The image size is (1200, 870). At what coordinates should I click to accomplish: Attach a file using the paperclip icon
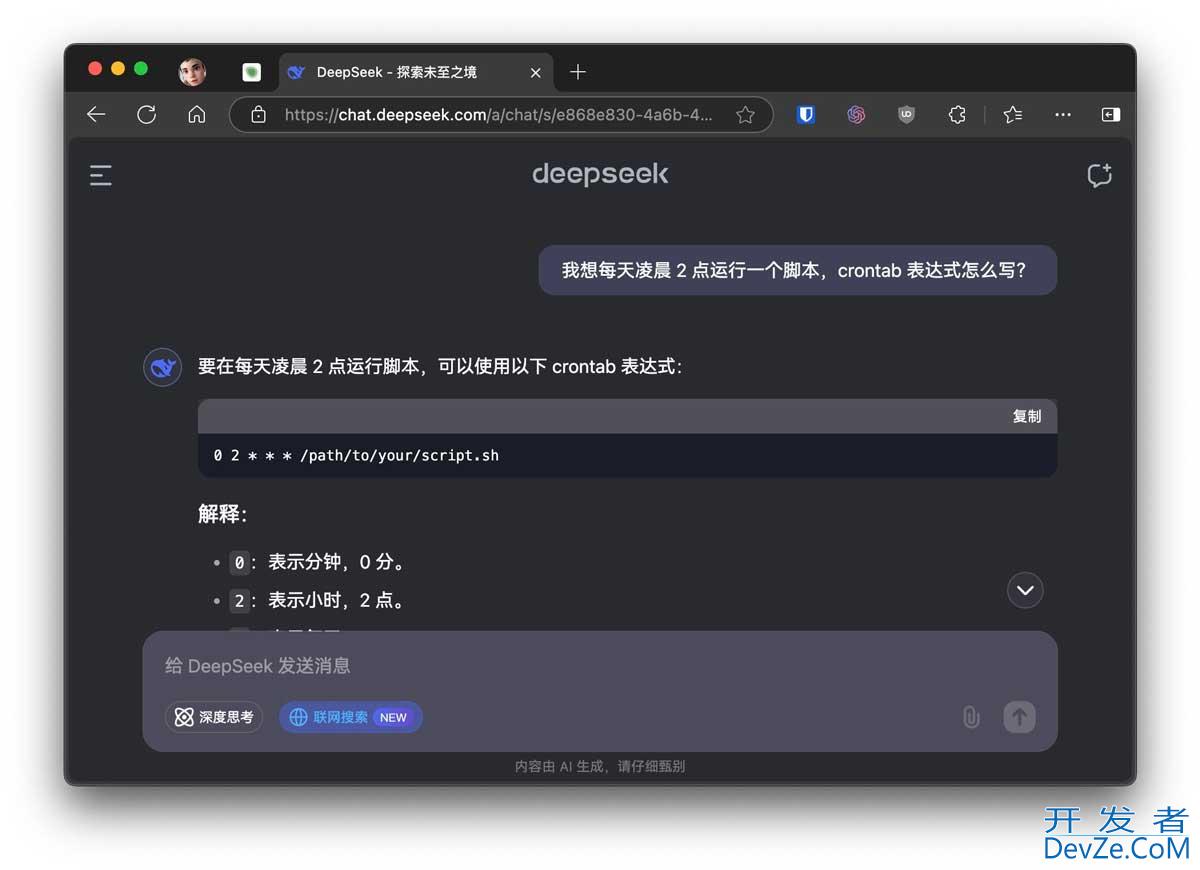pyautogui.click(x=970, y=717)
